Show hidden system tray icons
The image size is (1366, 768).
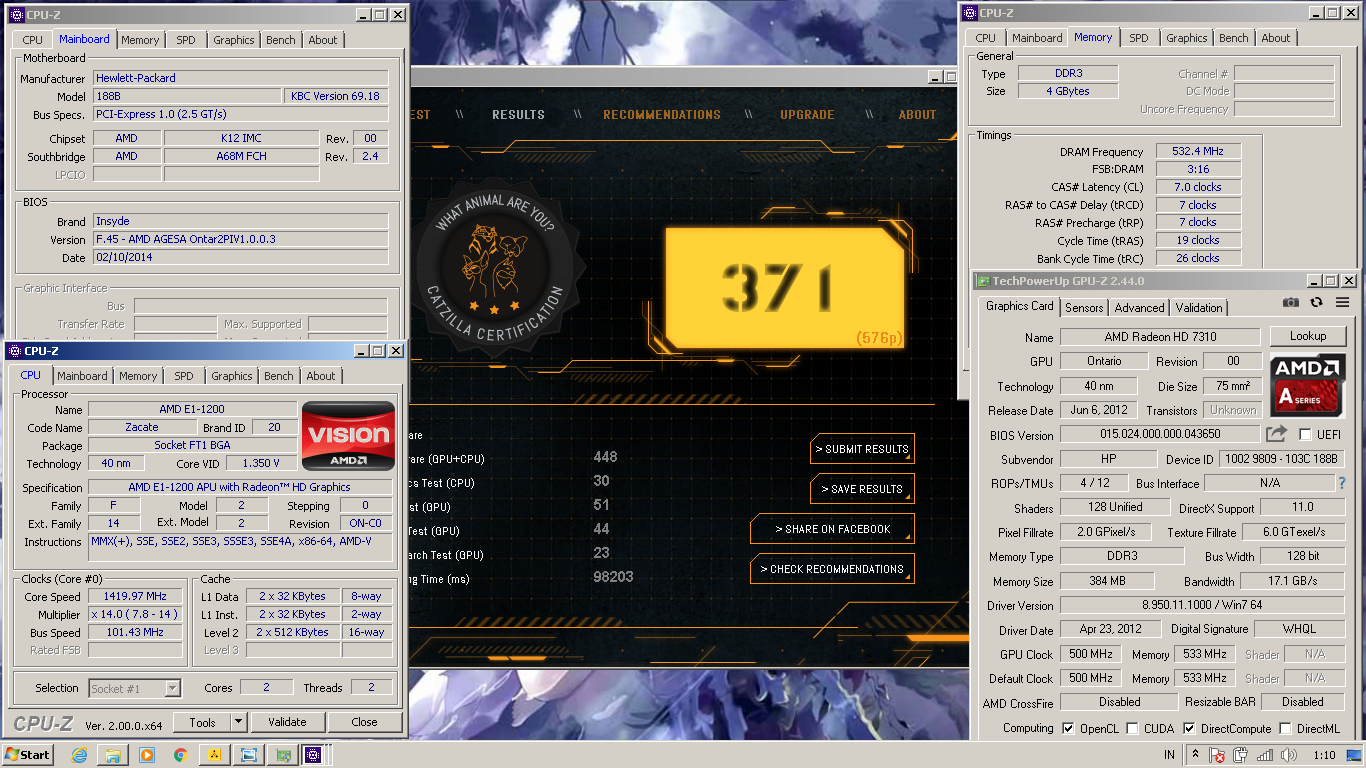tap(1195, 755)
